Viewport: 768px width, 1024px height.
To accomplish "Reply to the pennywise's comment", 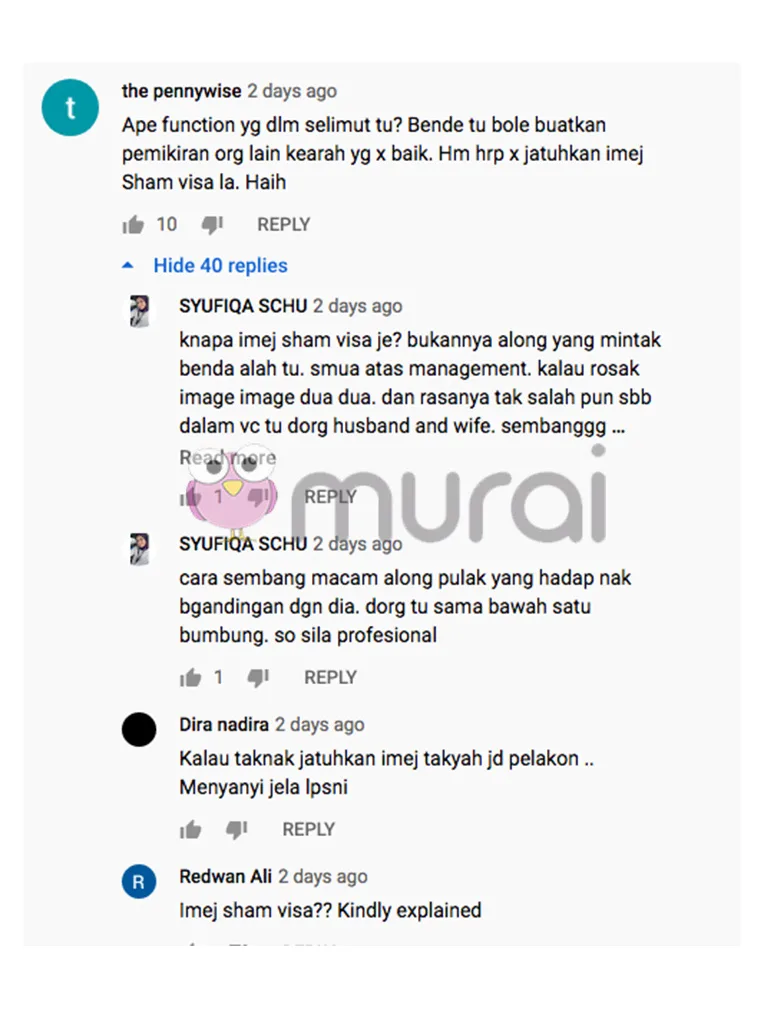I will click(283, 225).
